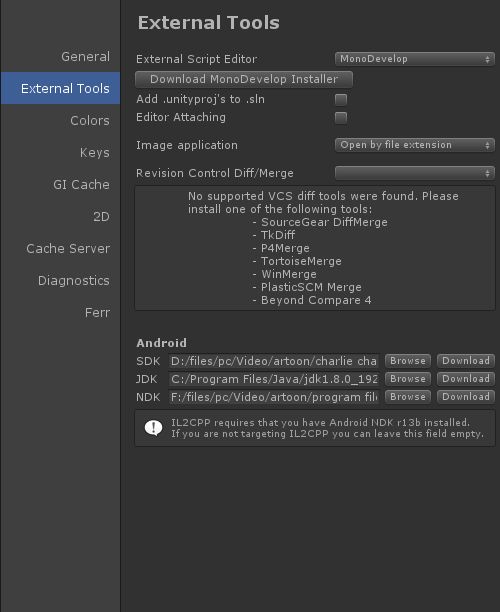Click the External Tools page heading
Screen dimensions: 500x612
click(208, 23)
